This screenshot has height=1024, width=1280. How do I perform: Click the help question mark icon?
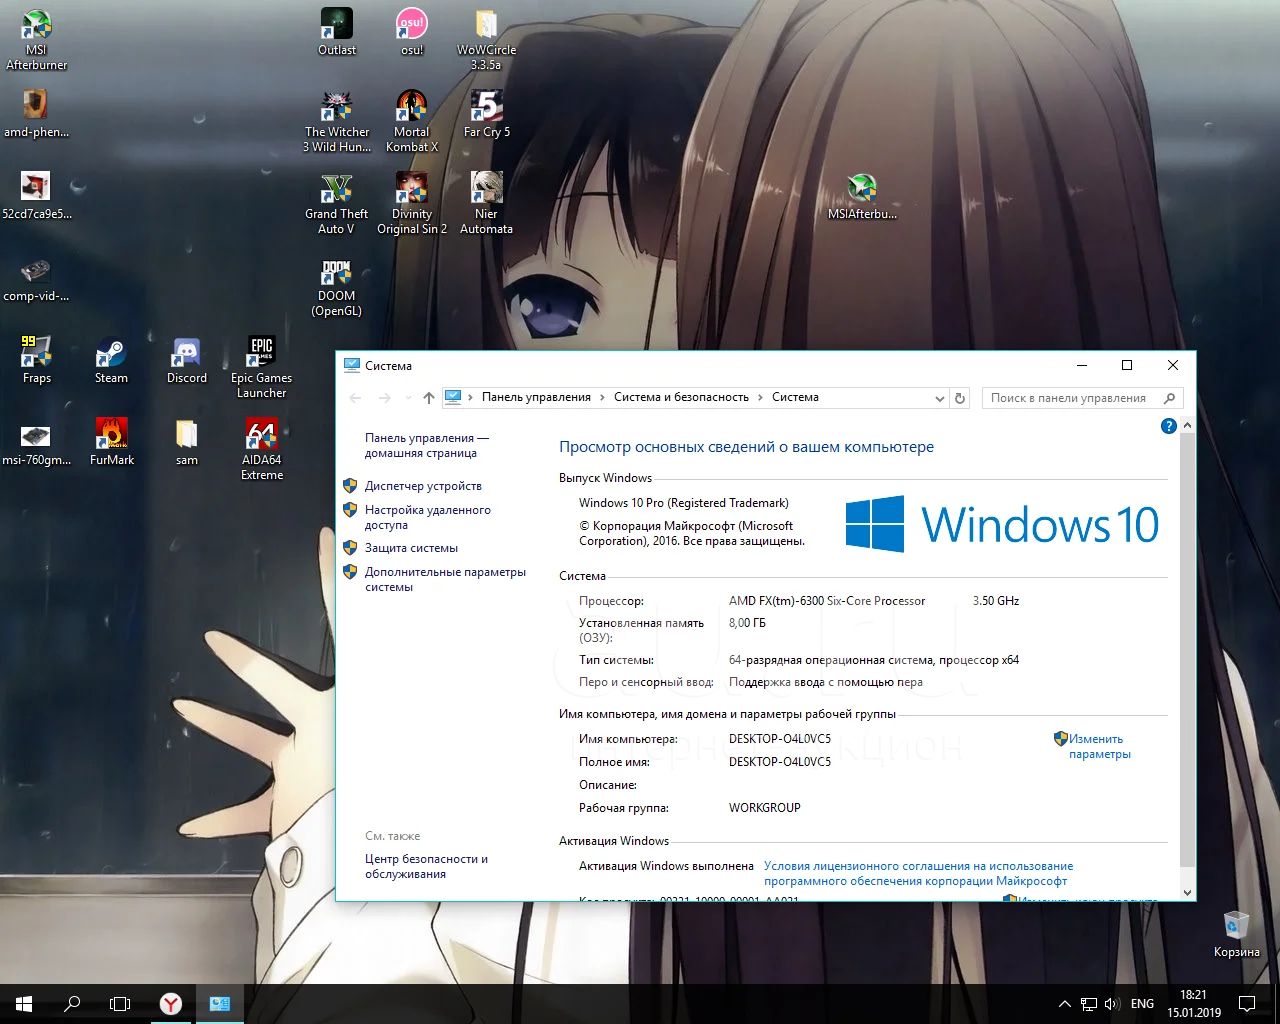(1168, 426)
